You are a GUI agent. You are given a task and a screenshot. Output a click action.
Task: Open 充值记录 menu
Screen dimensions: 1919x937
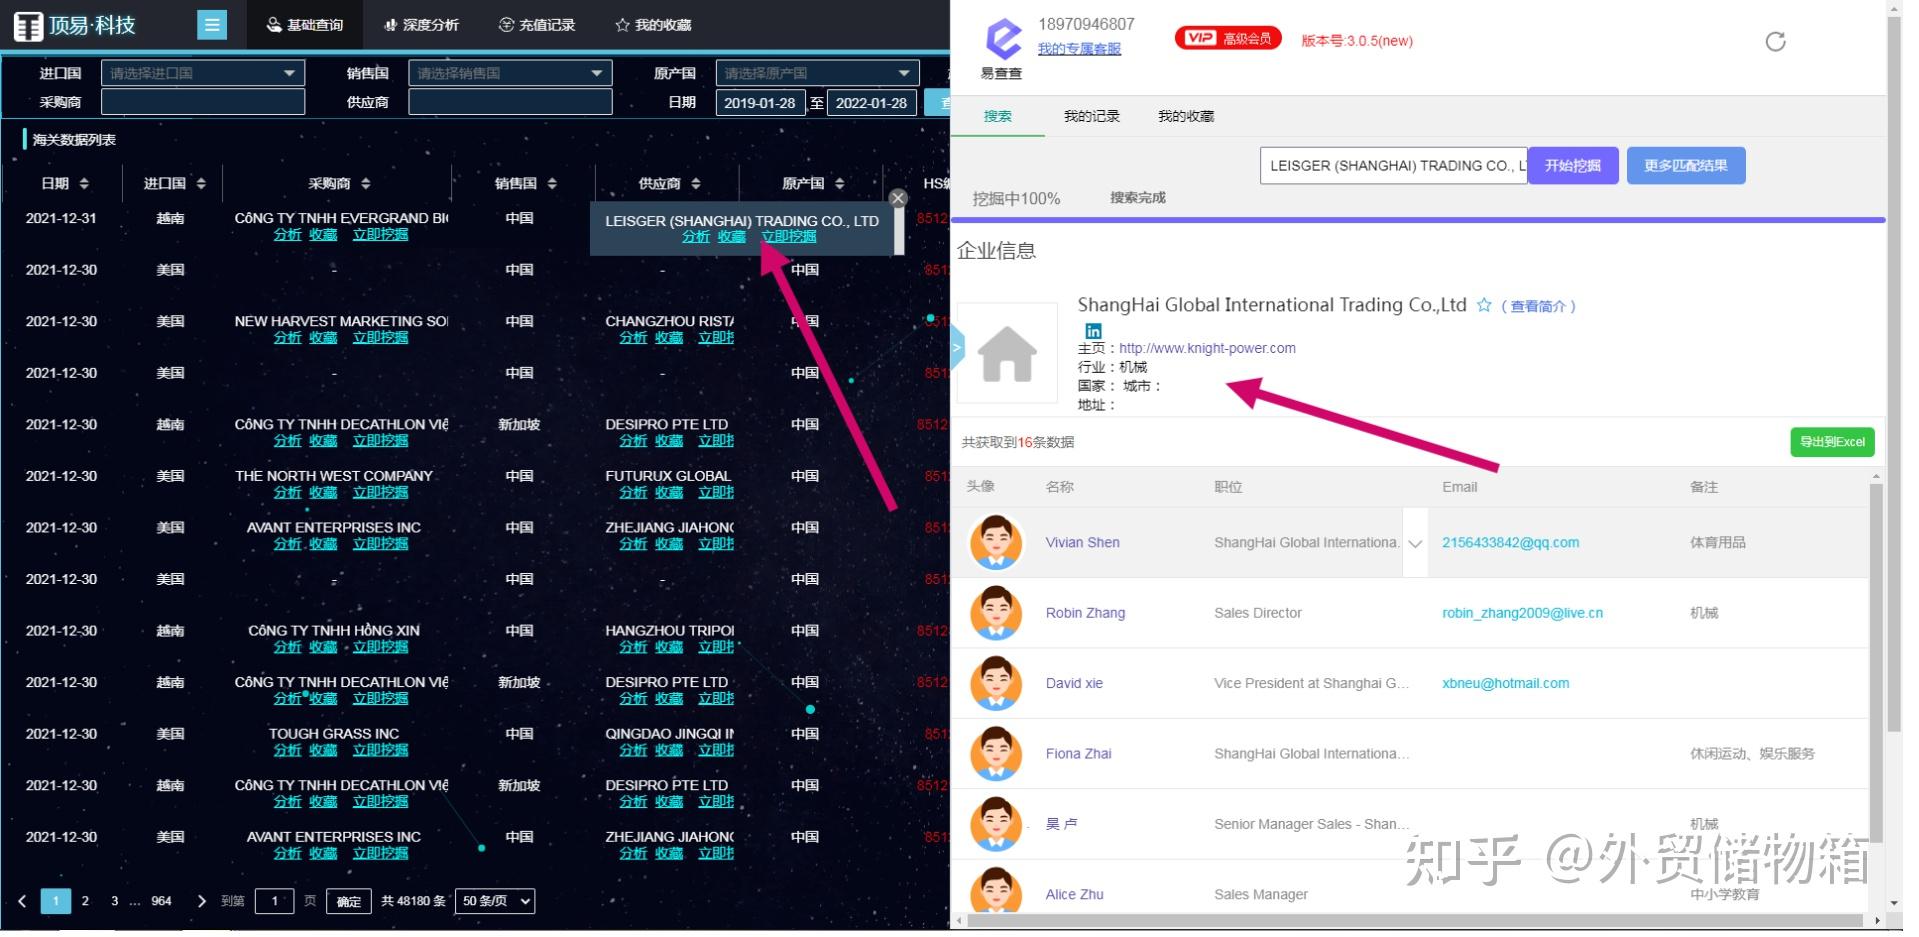(x=537, y=25)
